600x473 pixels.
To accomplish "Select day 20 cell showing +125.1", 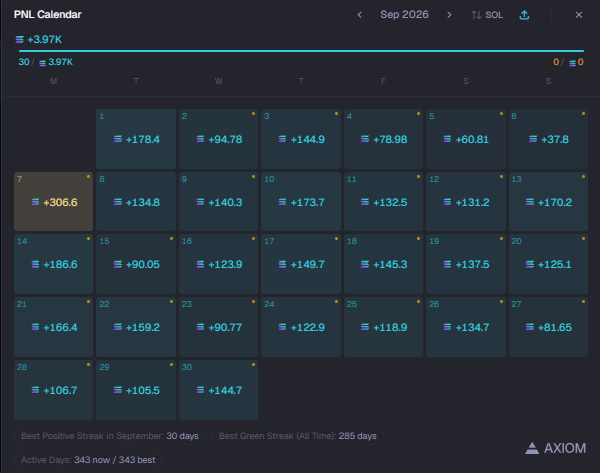I will point(548,264).
